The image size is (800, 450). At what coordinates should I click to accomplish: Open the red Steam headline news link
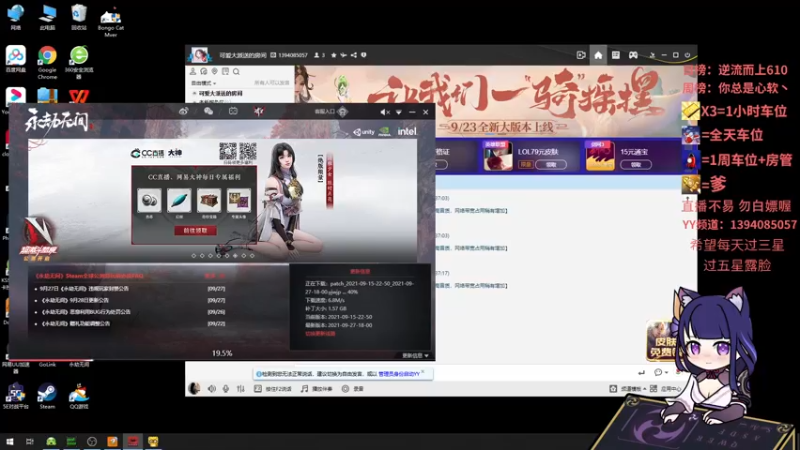click(x=89, y=276)
